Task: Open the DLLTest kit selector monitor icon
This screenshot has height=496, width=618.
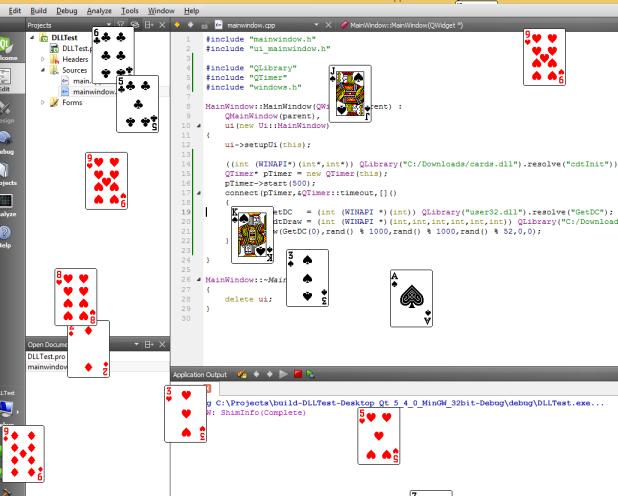Action: [6, 408]
